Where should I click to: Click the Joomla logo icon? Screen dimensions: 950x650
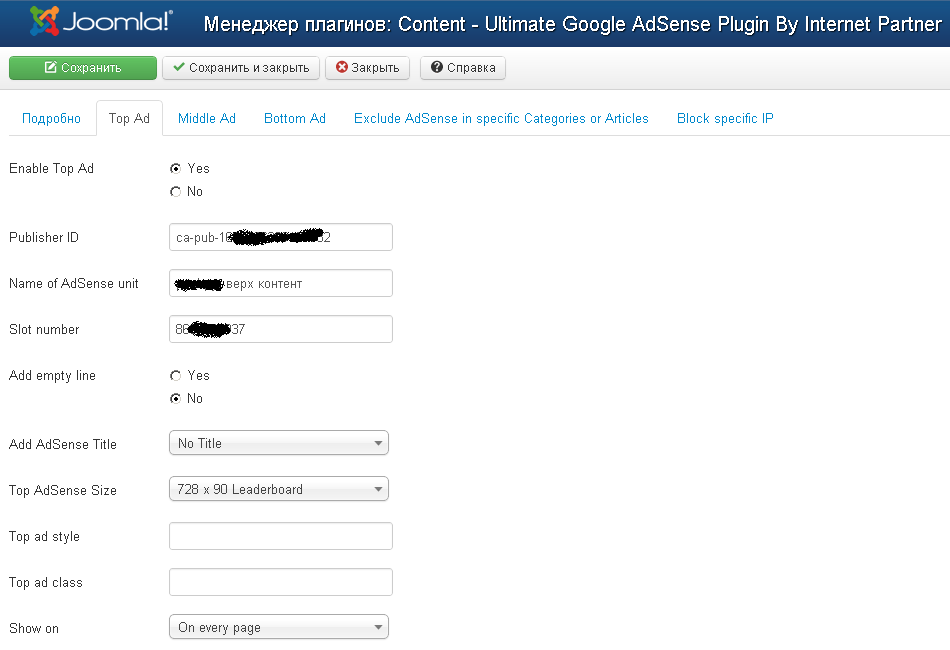point(43,21)
